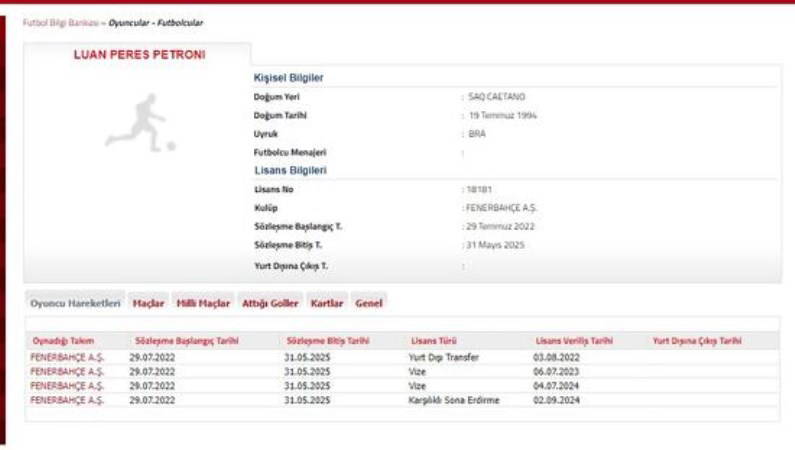Open FENERBAHÇE A.Ş. in the 04.07.2024 Vize row
795x450 pixels.
pyautogui.click(x=67, y=385)
